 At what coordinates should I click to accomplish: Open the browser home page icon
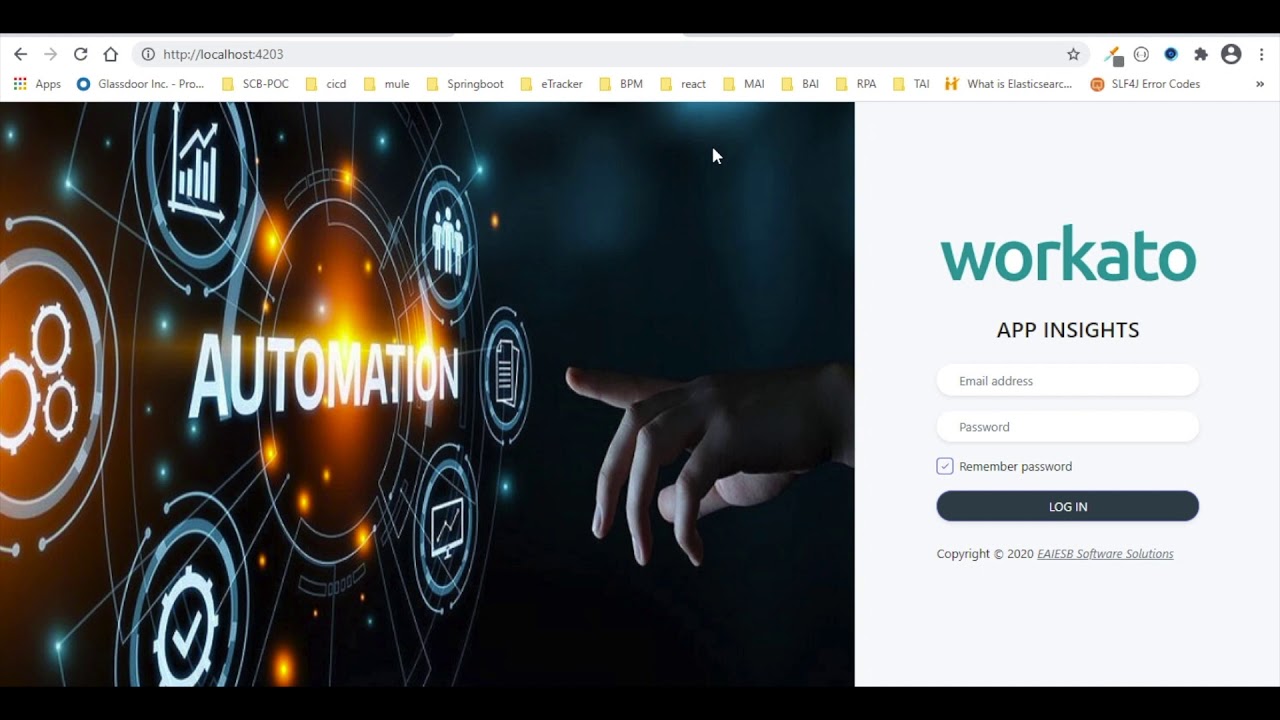pyautogui.click(x=111, y=54)
